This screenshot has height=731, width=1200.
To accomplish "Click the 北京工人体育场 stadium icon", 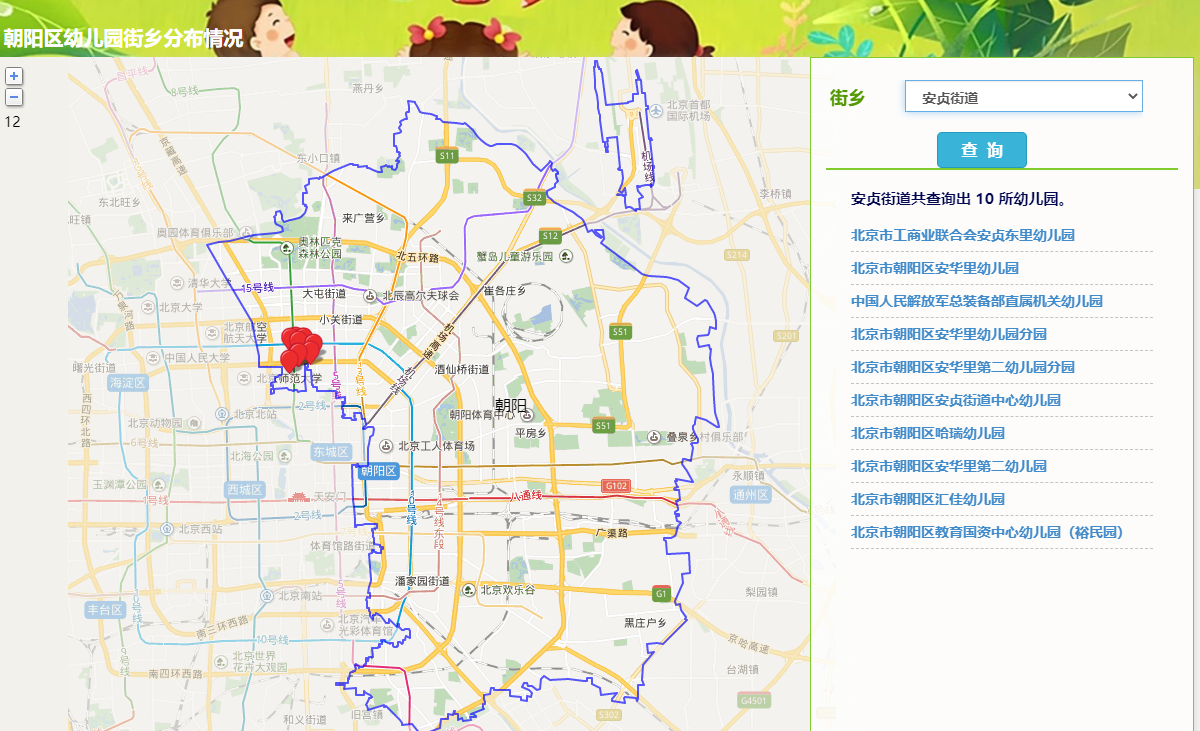I will coord(386,445).
